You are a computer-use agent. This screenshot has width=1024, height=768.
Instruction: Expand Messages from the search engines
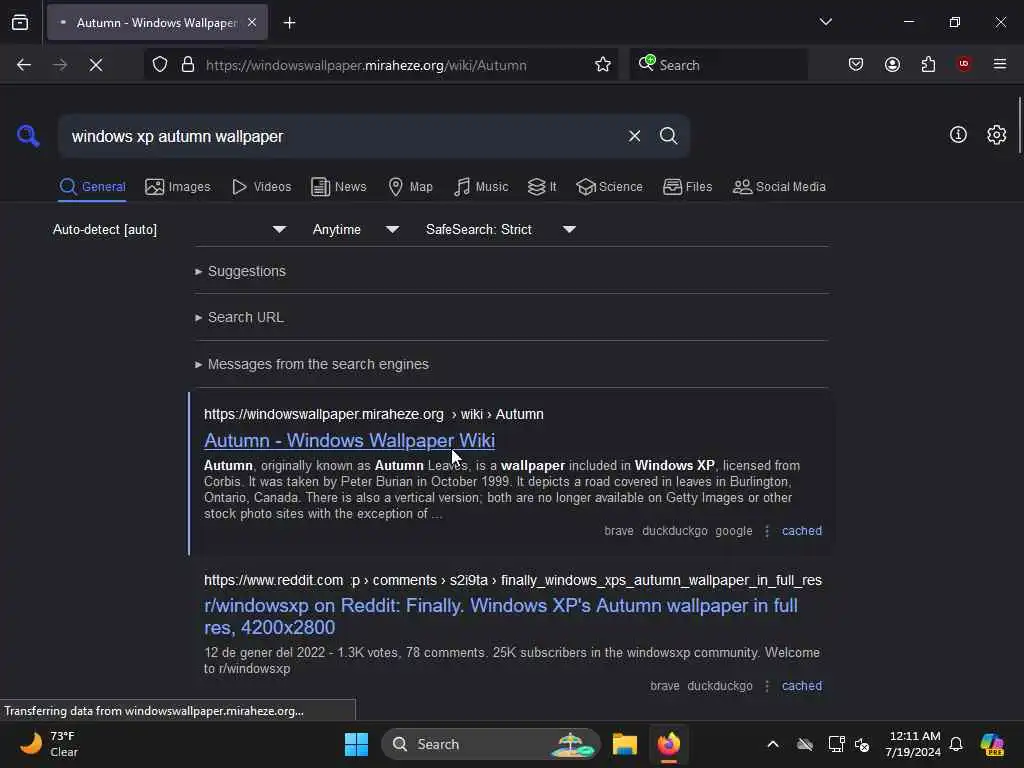[x=312, y=364]
